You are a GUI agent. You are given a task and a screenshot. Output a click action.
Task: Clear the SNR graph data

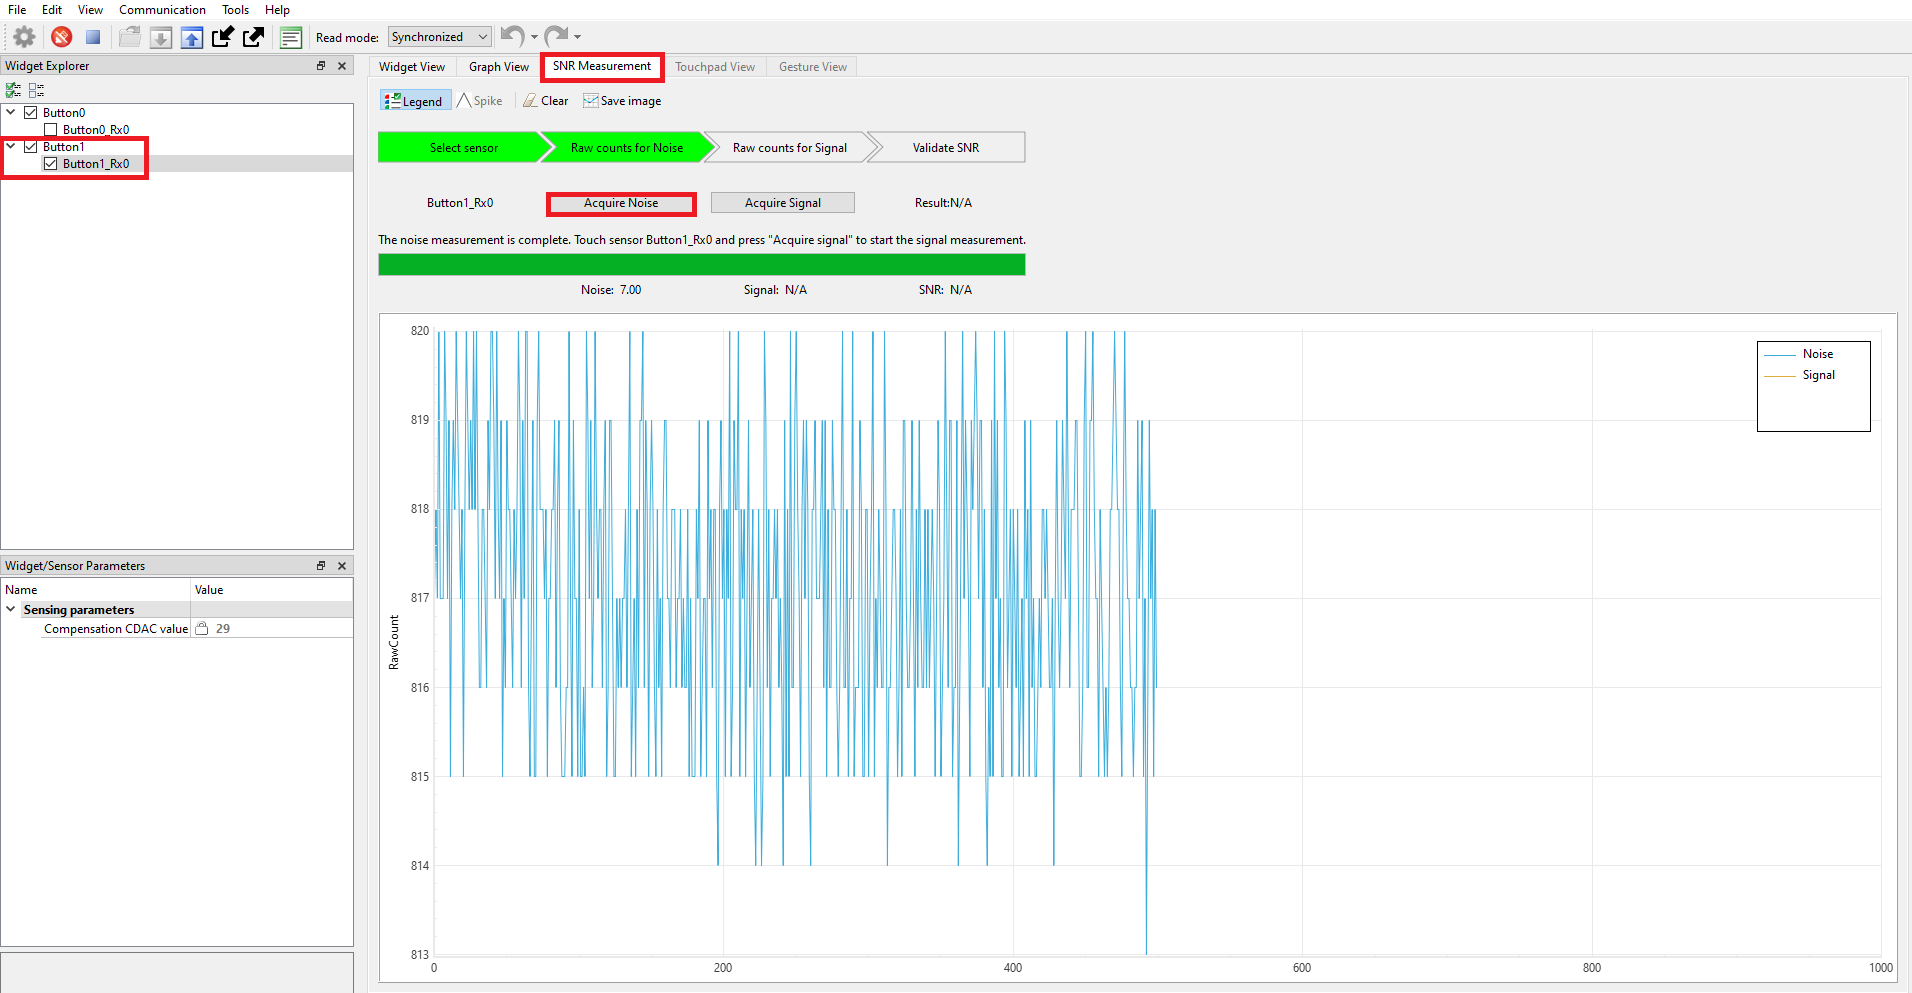point(546,101)
